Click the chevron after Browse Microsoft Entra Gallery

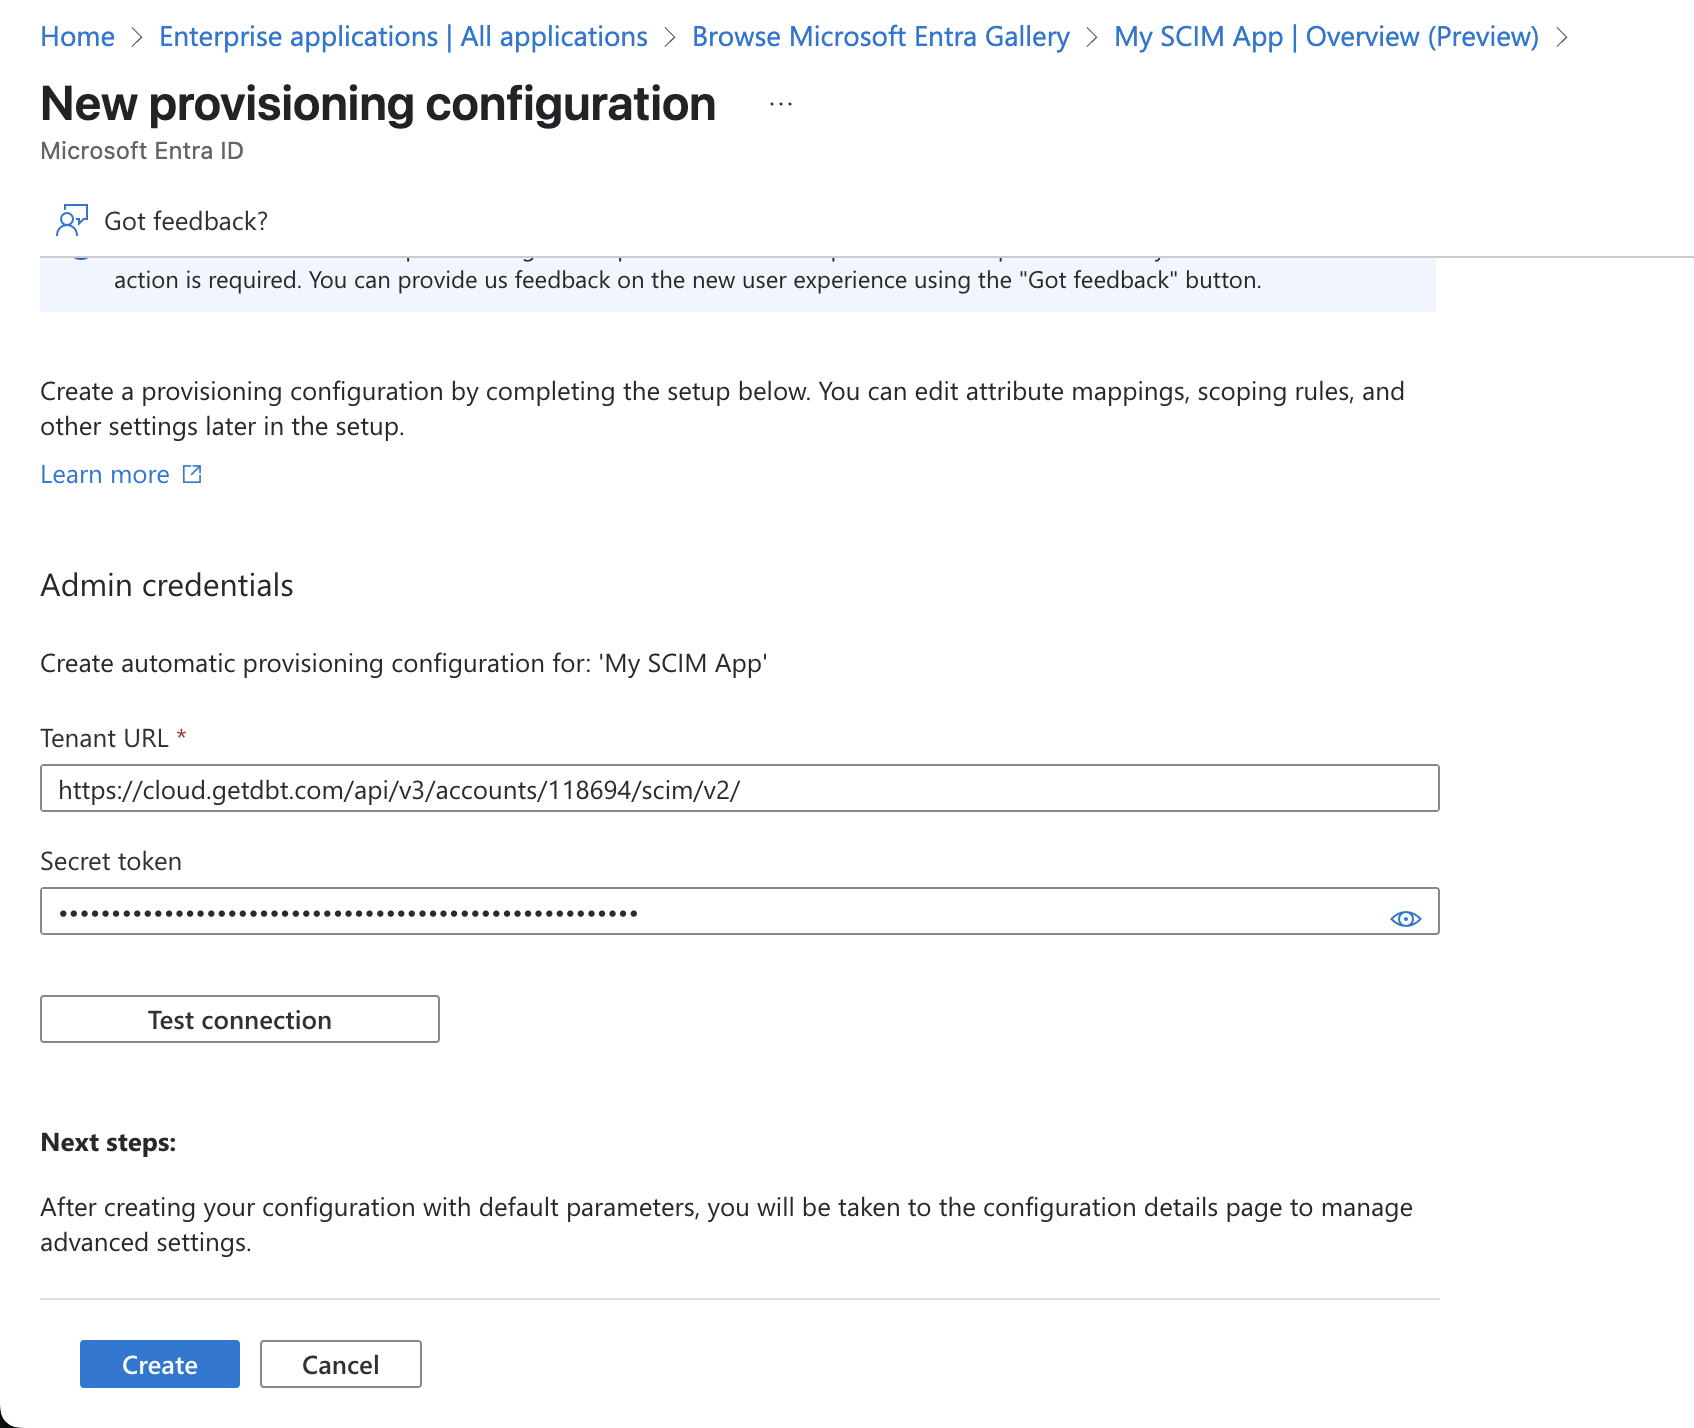(1093, 37)
